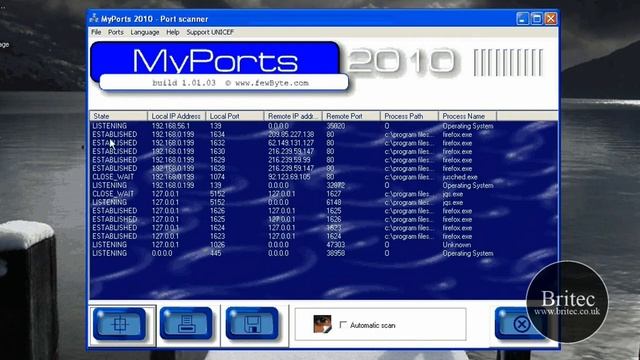Click remote IP 216.239.59.99
640x360 pixels.
[289, 160]
